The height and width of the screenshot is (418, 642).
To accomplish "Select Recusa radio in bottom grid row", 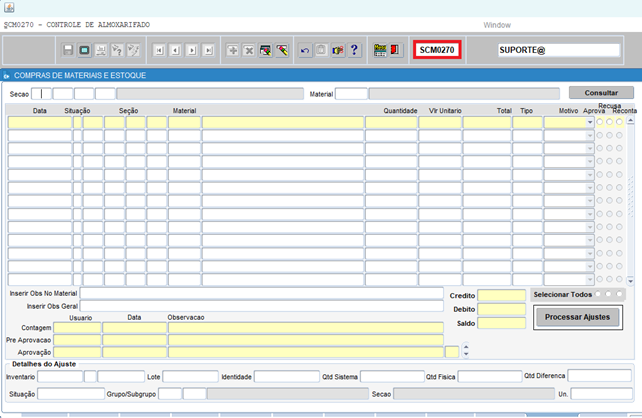I will coord(610,279).
